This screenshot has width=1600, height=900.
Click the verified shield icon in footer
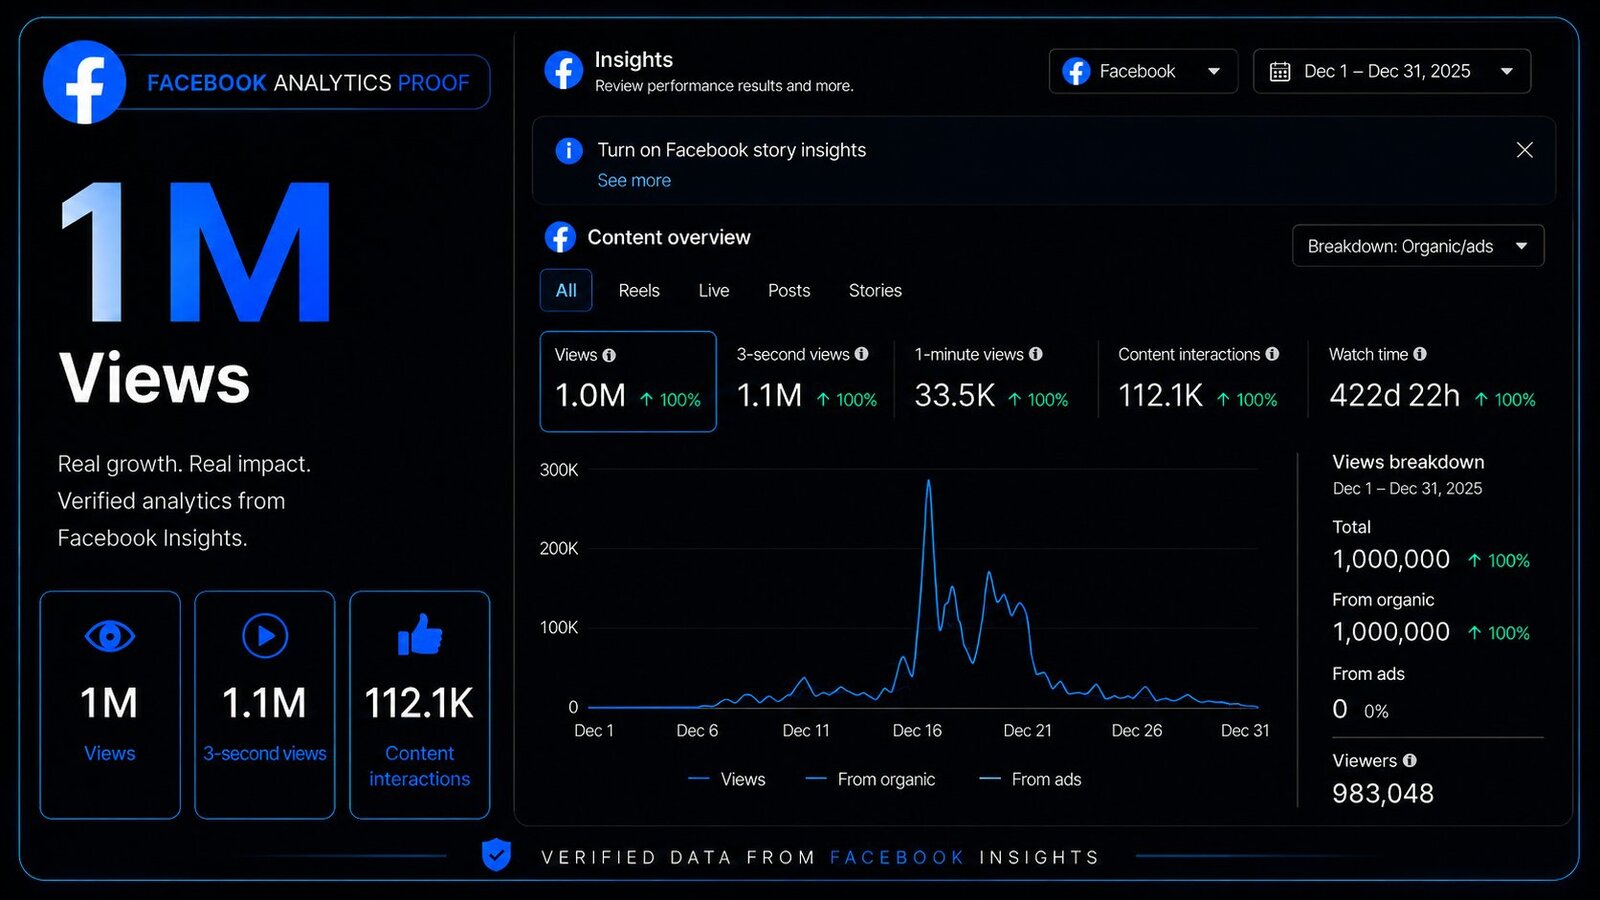[x=496, y=855]
